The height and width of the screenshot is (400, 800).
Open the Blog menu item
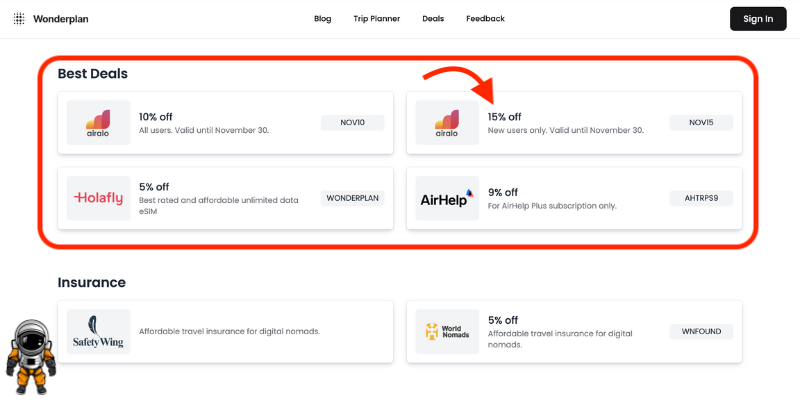(322, 19)
